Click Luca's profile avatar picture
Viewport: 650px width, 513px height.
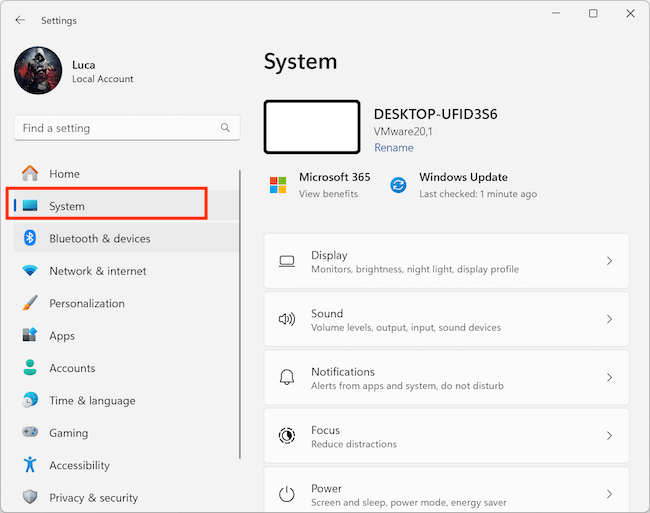click(x=38, y=70)
